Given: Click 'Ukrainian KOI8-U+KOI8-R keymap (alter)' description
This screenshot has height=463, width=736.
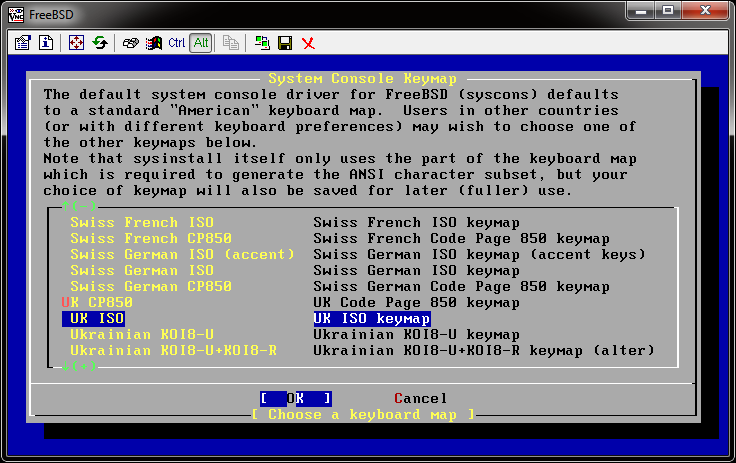Looking at the screenshot, I should pos(483,350).
